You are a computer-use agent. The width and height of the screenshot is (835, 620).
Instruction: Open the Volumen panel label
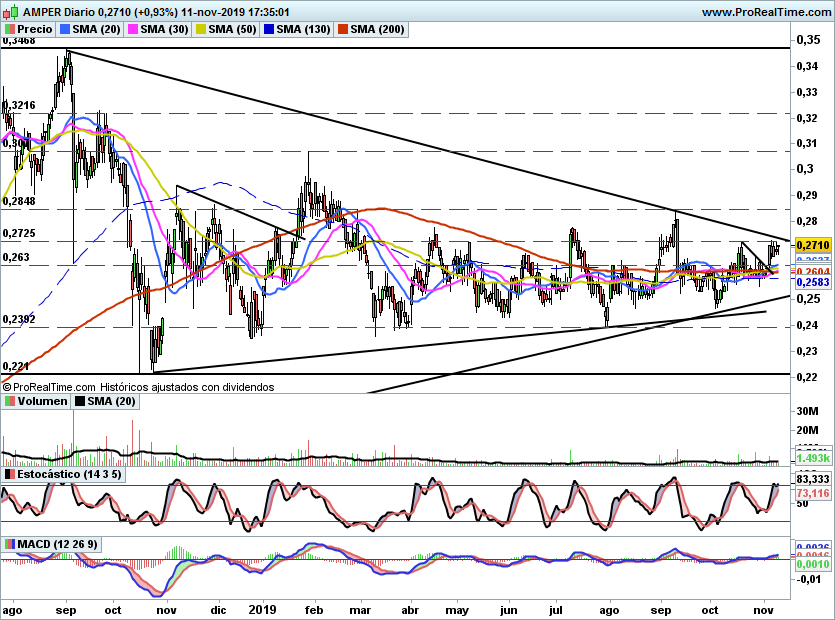click(x=42, y=401)
